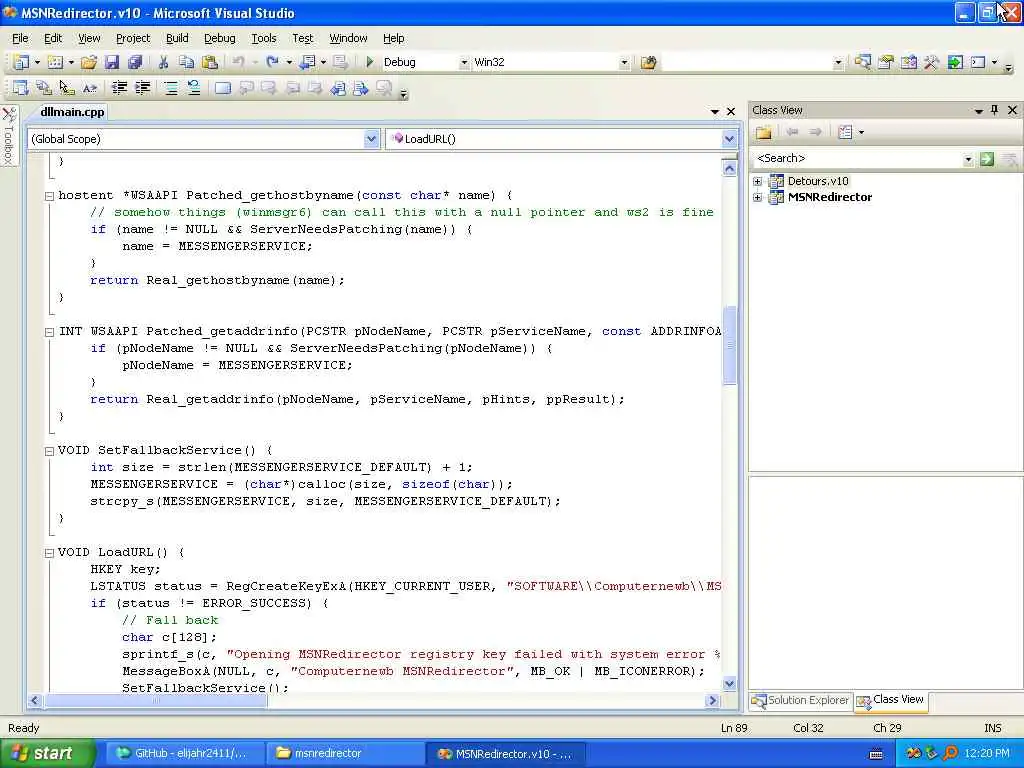Open Solution Explorer from the toolbar icon
1024x768 pixels.
pyautogui.click(x=863, y=62)
